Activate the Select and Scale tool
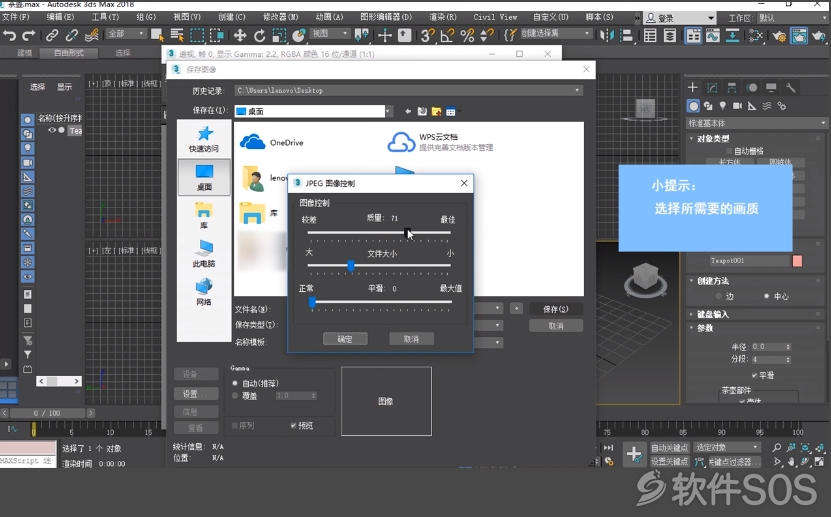Viewport: 831px width, 517px height. [x=279, y=35]
